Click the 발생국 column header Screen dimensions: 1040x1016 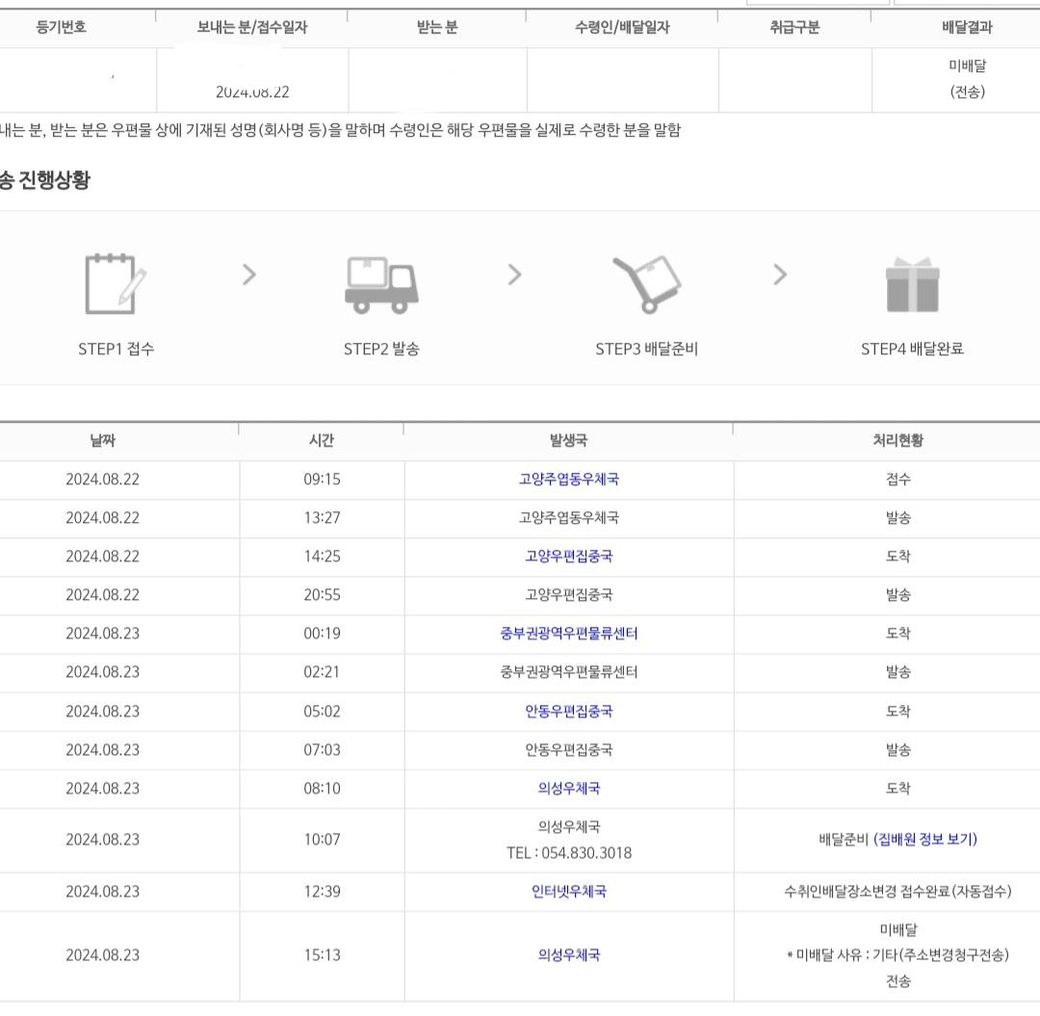tap(568, 441)
